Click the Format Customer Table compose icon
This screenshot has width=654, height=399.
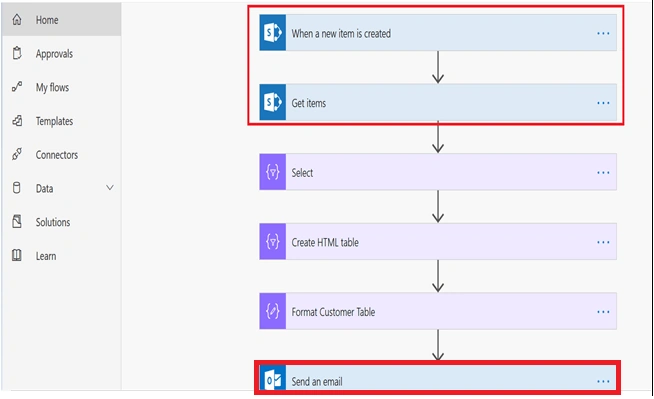(x=273, y=311)
